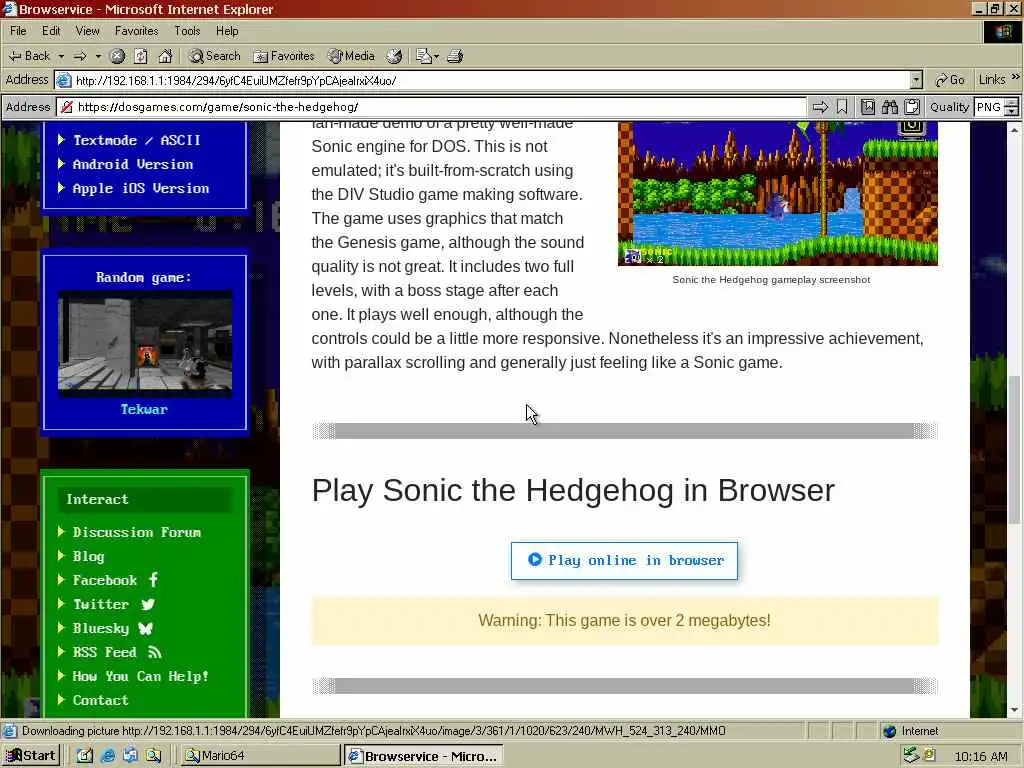Open the History icon in toolbar
The image size is (1024, 768).
point(394,56)
